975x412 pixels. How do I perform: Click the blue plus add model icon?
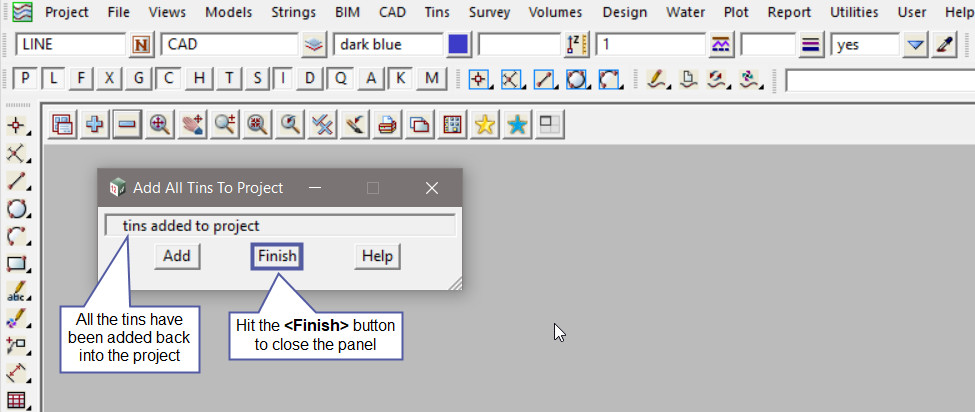[95, 125]
